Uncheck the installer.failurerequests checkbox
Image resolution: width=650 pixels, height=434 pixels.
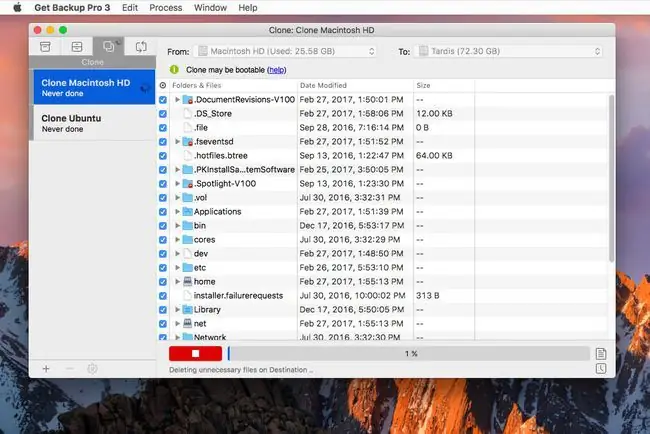point(163,296)
